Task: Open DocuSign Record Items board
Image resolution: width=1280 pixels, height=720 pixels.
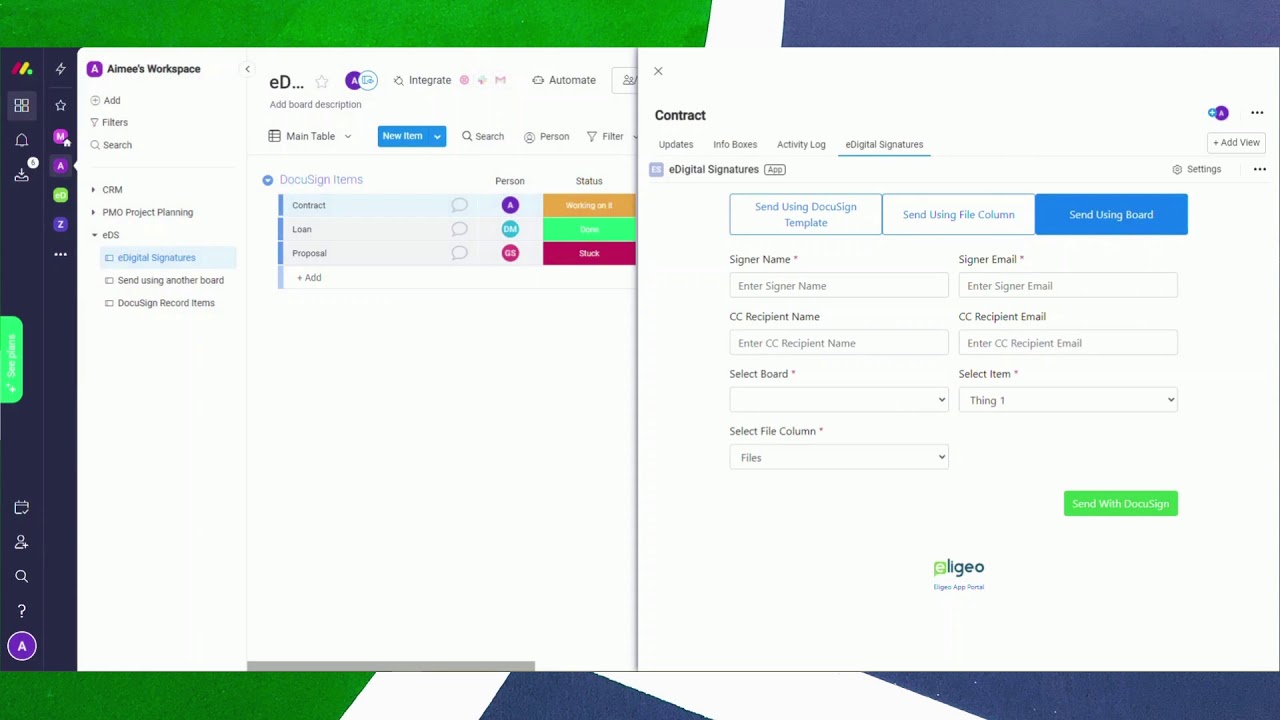Action: pyautogui.click(x=166, y=303)
